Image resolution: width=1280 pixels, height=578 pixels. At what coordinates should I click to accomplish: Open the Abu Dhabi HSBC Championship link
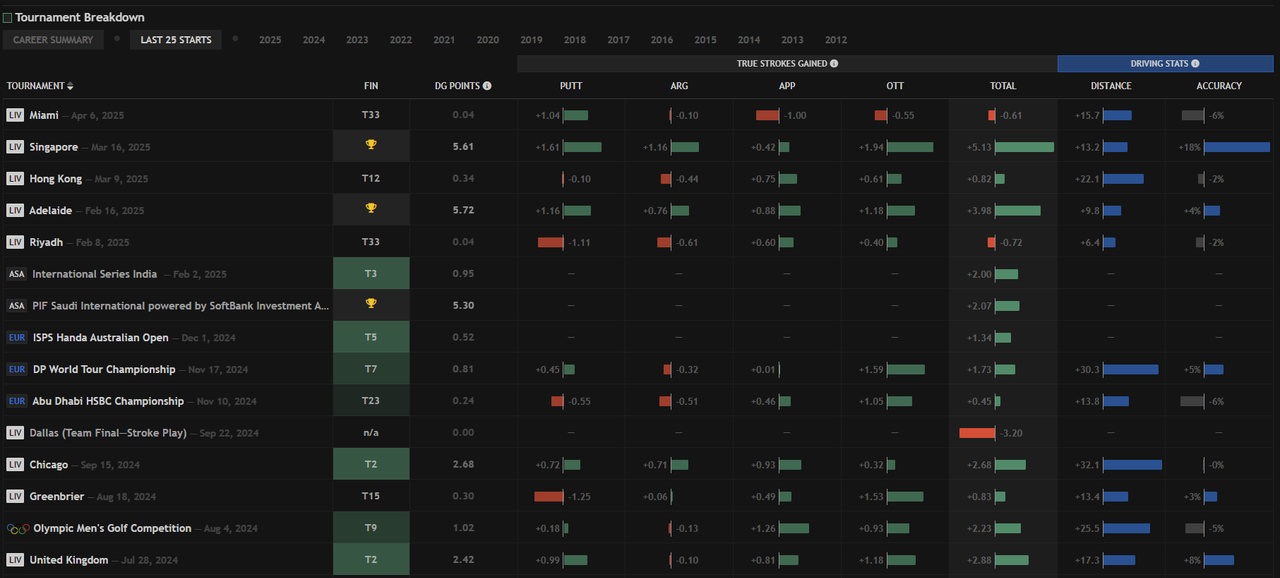108,401
